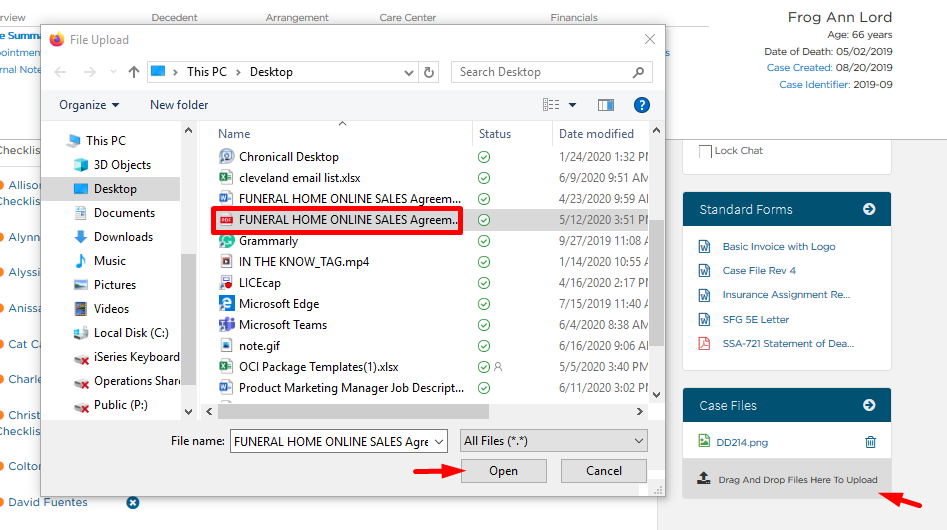Sort by Date modified column

(x=596, y=134)
